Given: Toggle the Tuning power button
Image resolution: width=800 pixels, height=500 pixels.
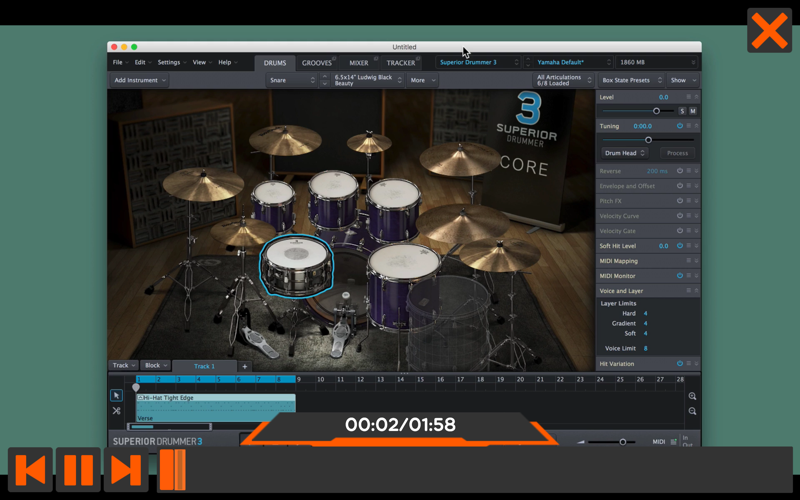Looking at the screenshot, I should point(680,126).
